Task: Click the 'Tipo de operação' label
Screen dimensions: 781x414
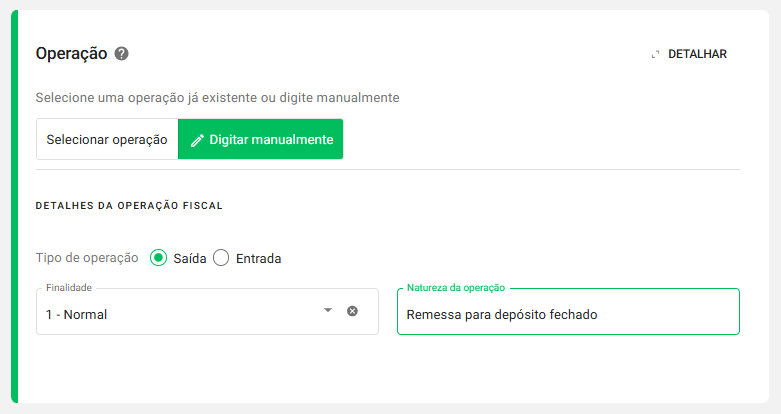Action: pyautogui.click(x=87, y=258)
